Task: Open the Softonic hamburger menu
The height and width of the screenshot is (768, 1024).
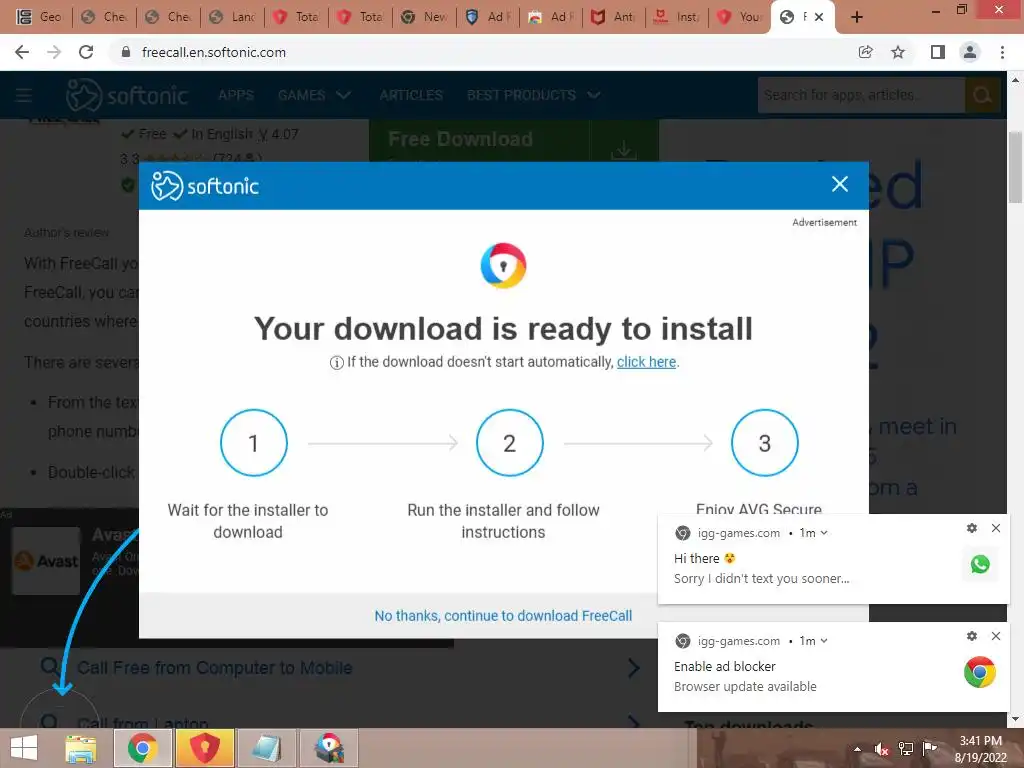Action: coord(24,95)
